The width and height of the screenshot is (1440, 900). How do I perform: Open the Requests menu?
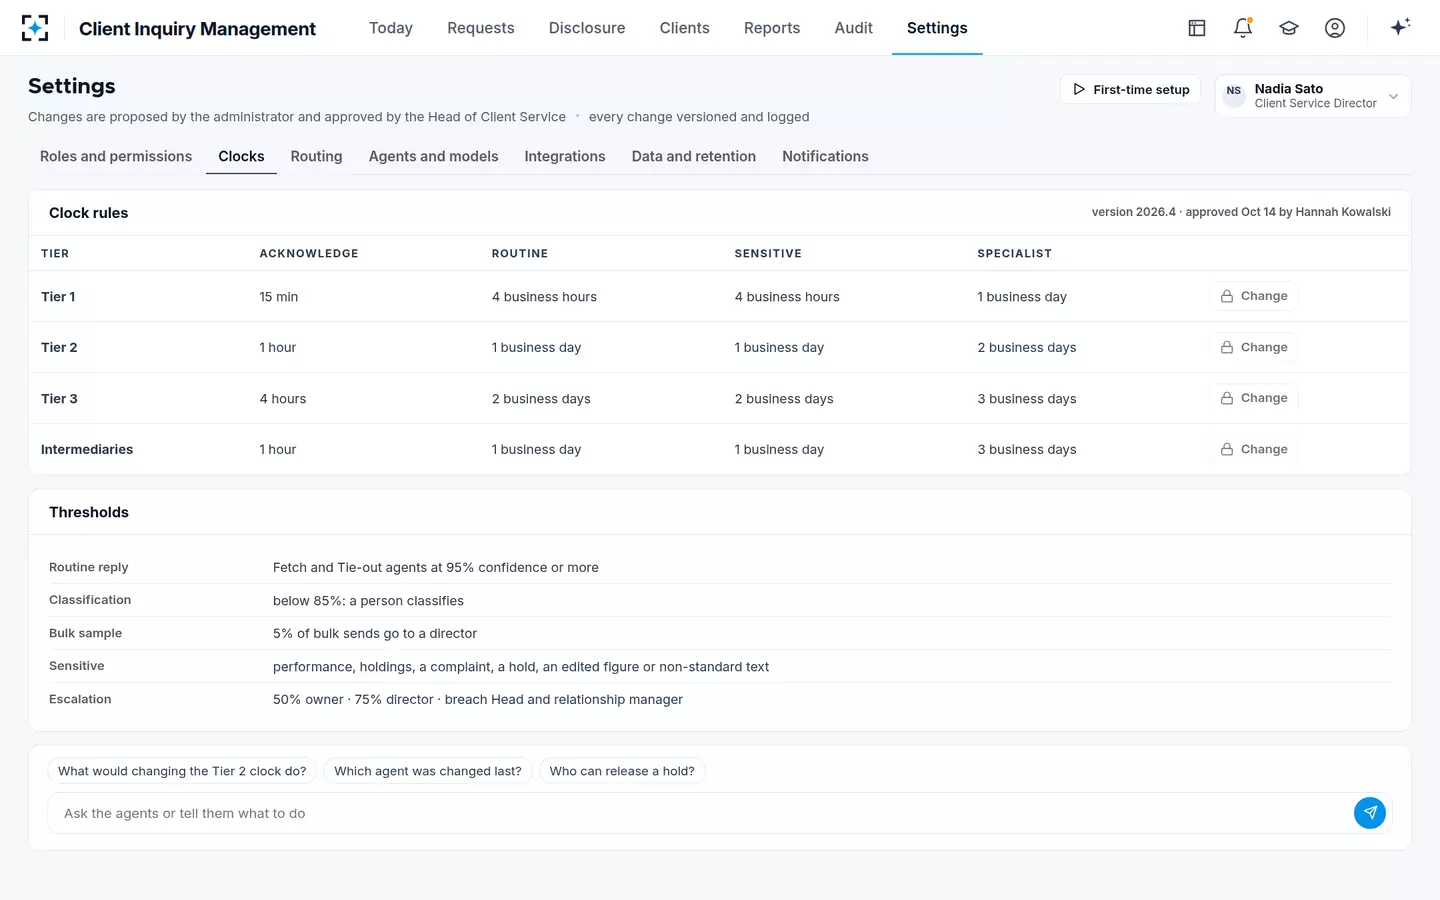[481, 28]
